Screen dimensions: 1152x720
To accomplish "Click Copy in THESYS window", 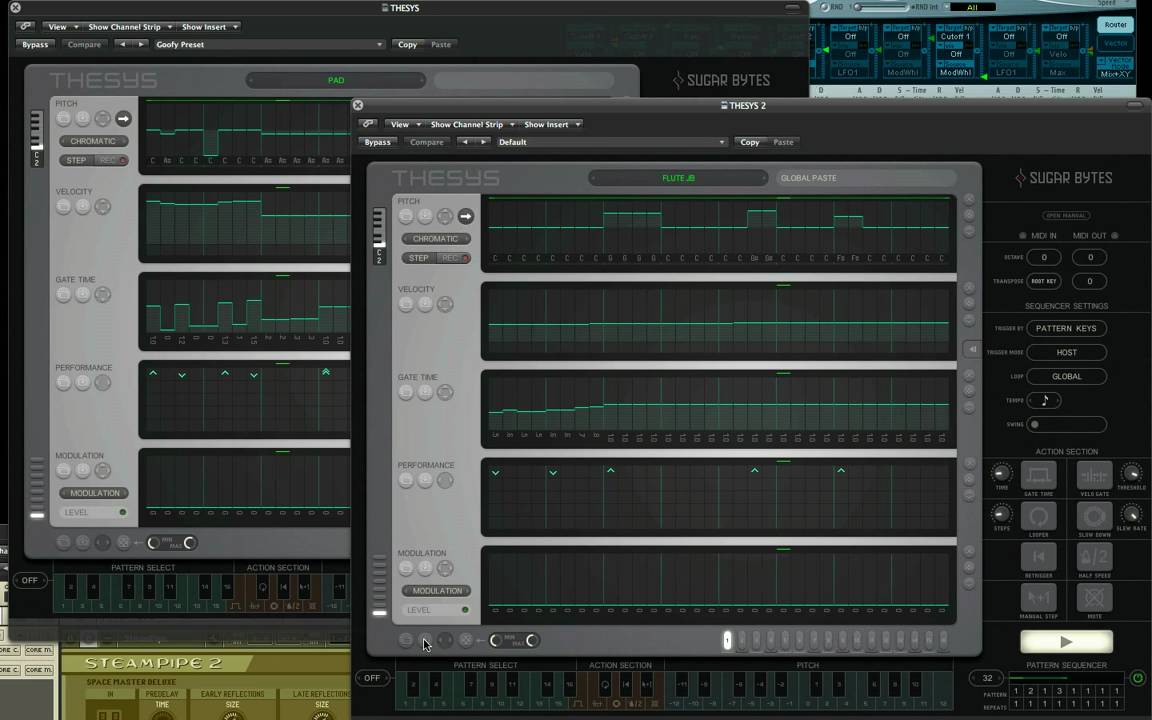I will (x=407, y=45).
